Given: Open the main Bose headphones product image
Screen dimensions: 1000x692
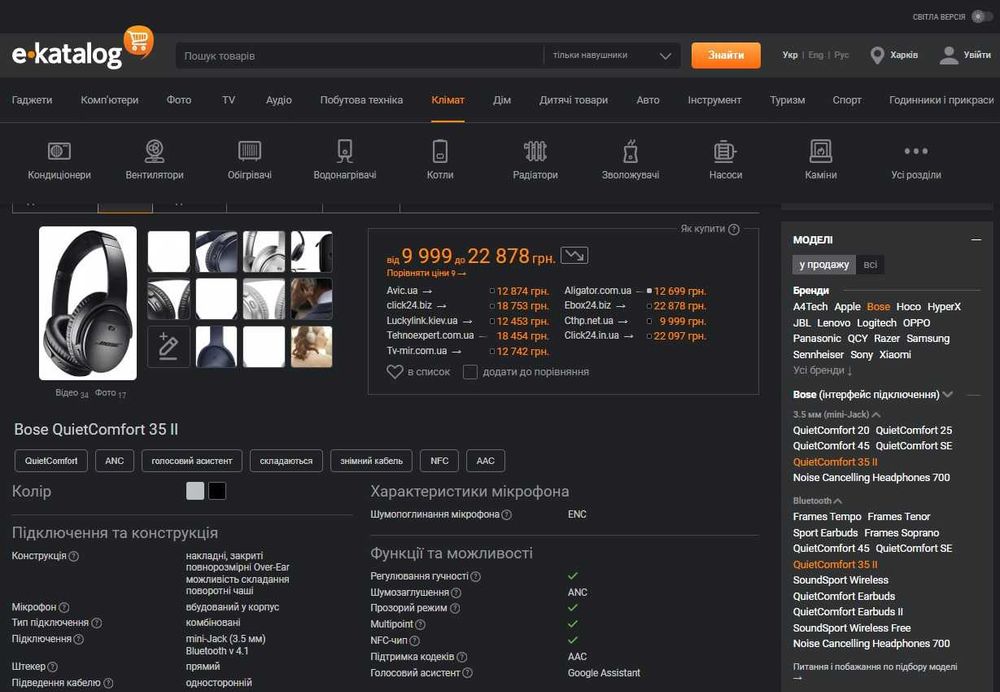Looking at the screenshot, I should [x=88, y=303].
